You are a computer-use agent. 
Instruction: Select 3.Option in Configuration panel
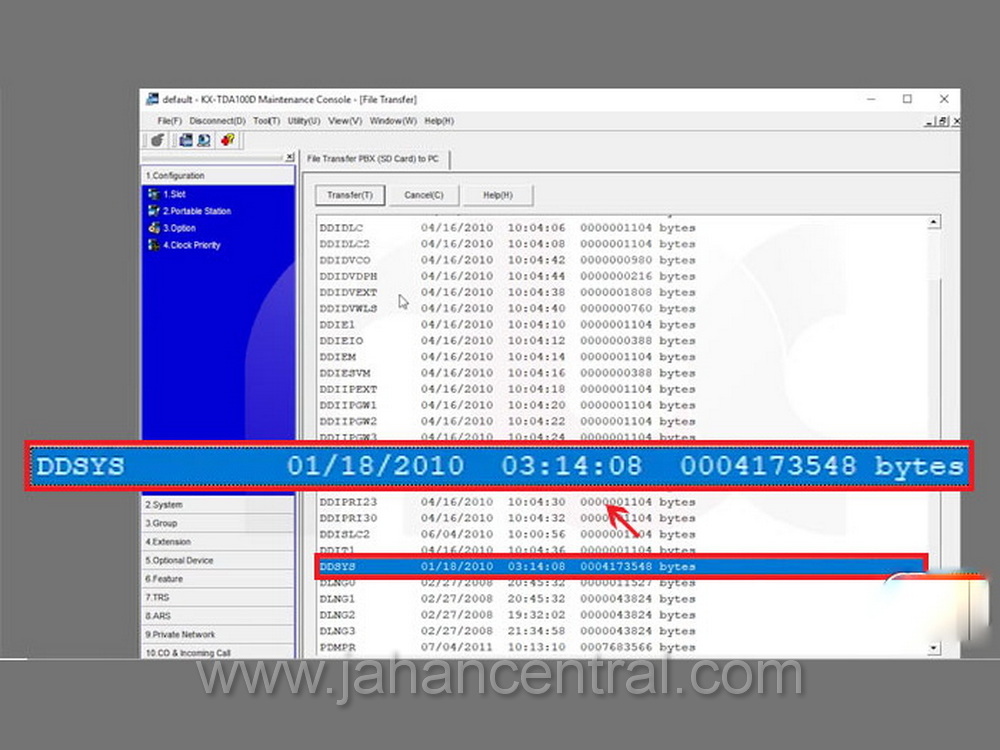tap(179, 228)
